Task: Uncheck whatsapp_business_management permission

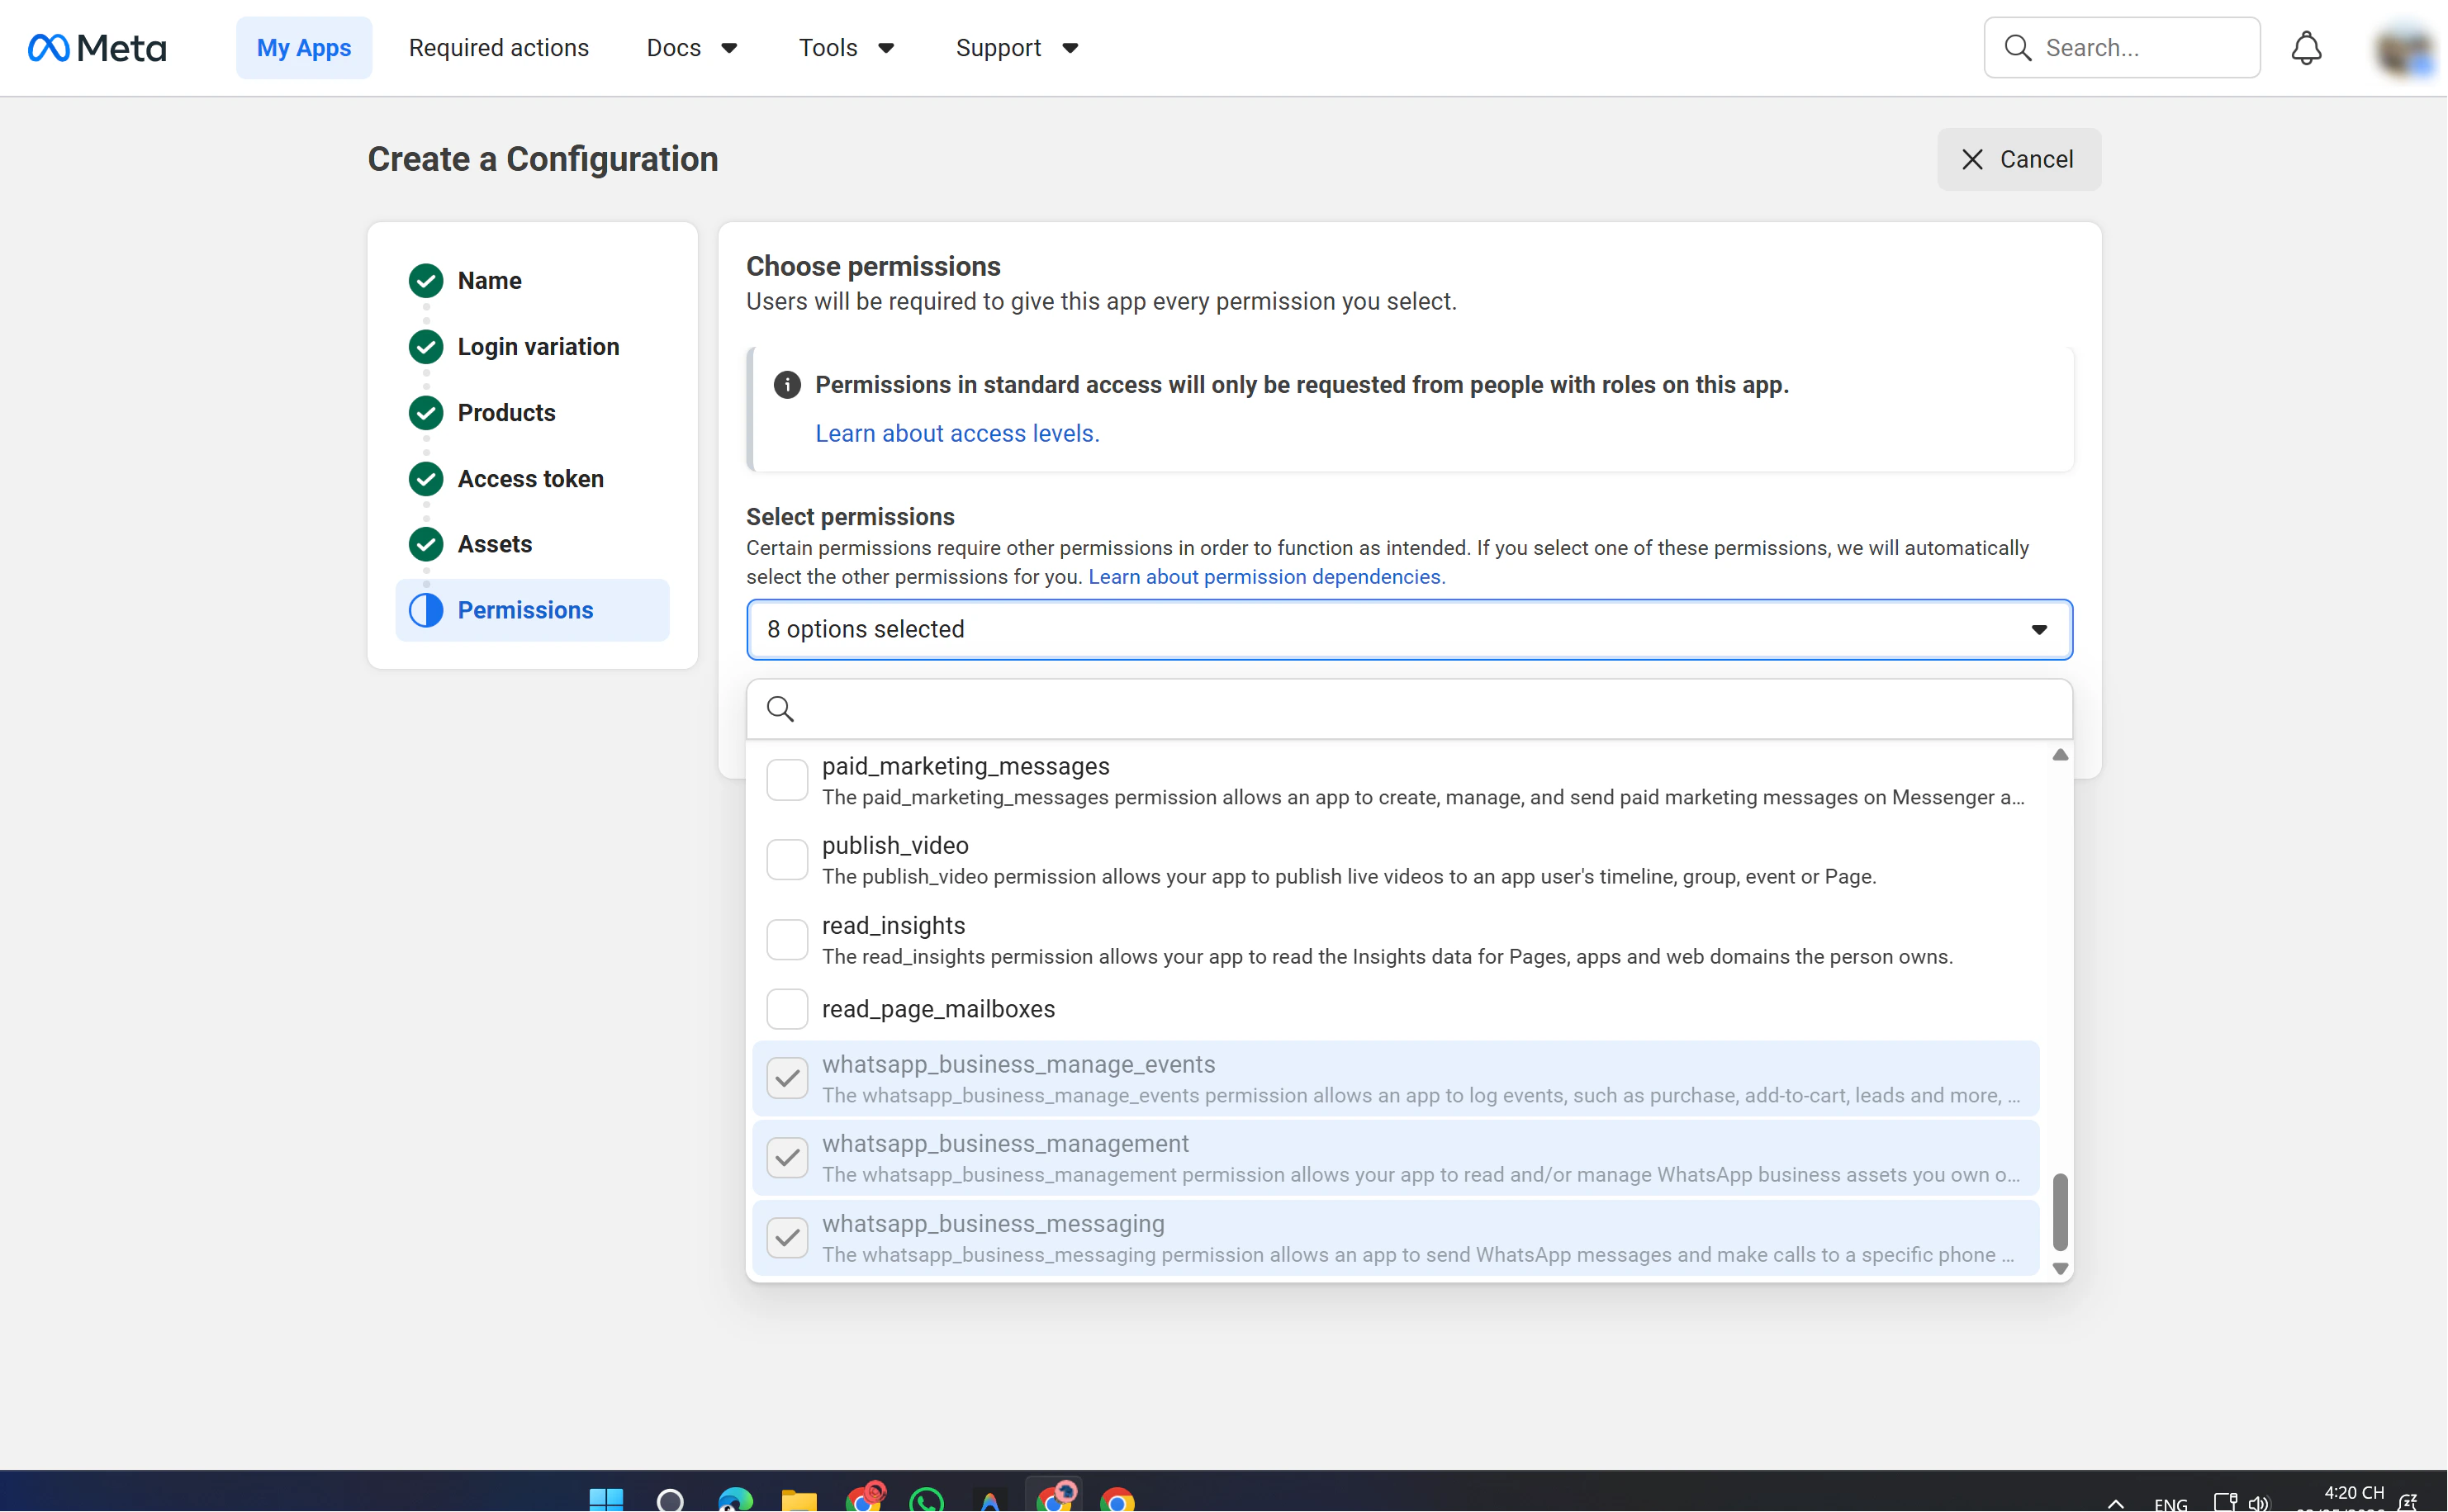Action: [787, 1158]
